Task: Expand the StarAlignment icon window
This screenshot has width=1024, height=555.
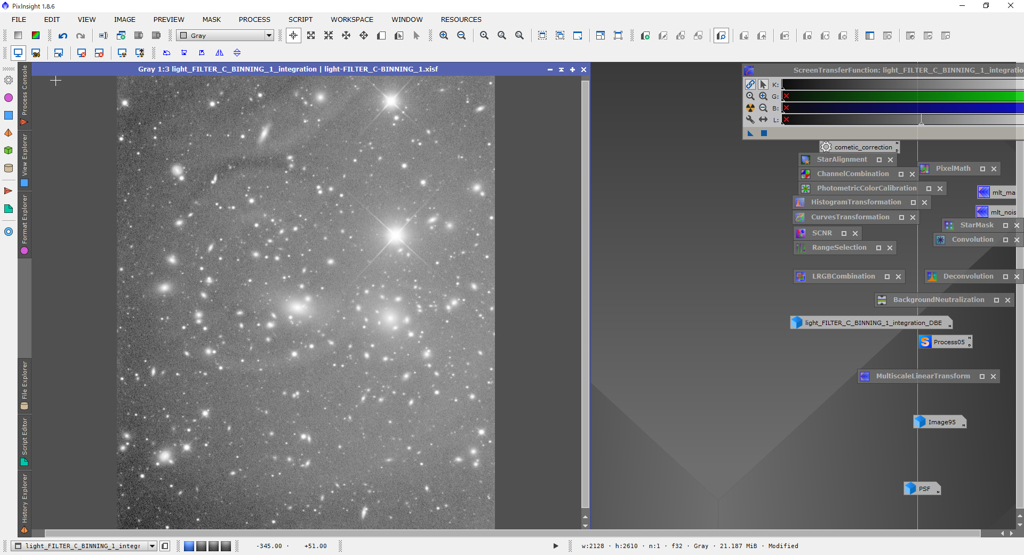Action: point(879,160)
